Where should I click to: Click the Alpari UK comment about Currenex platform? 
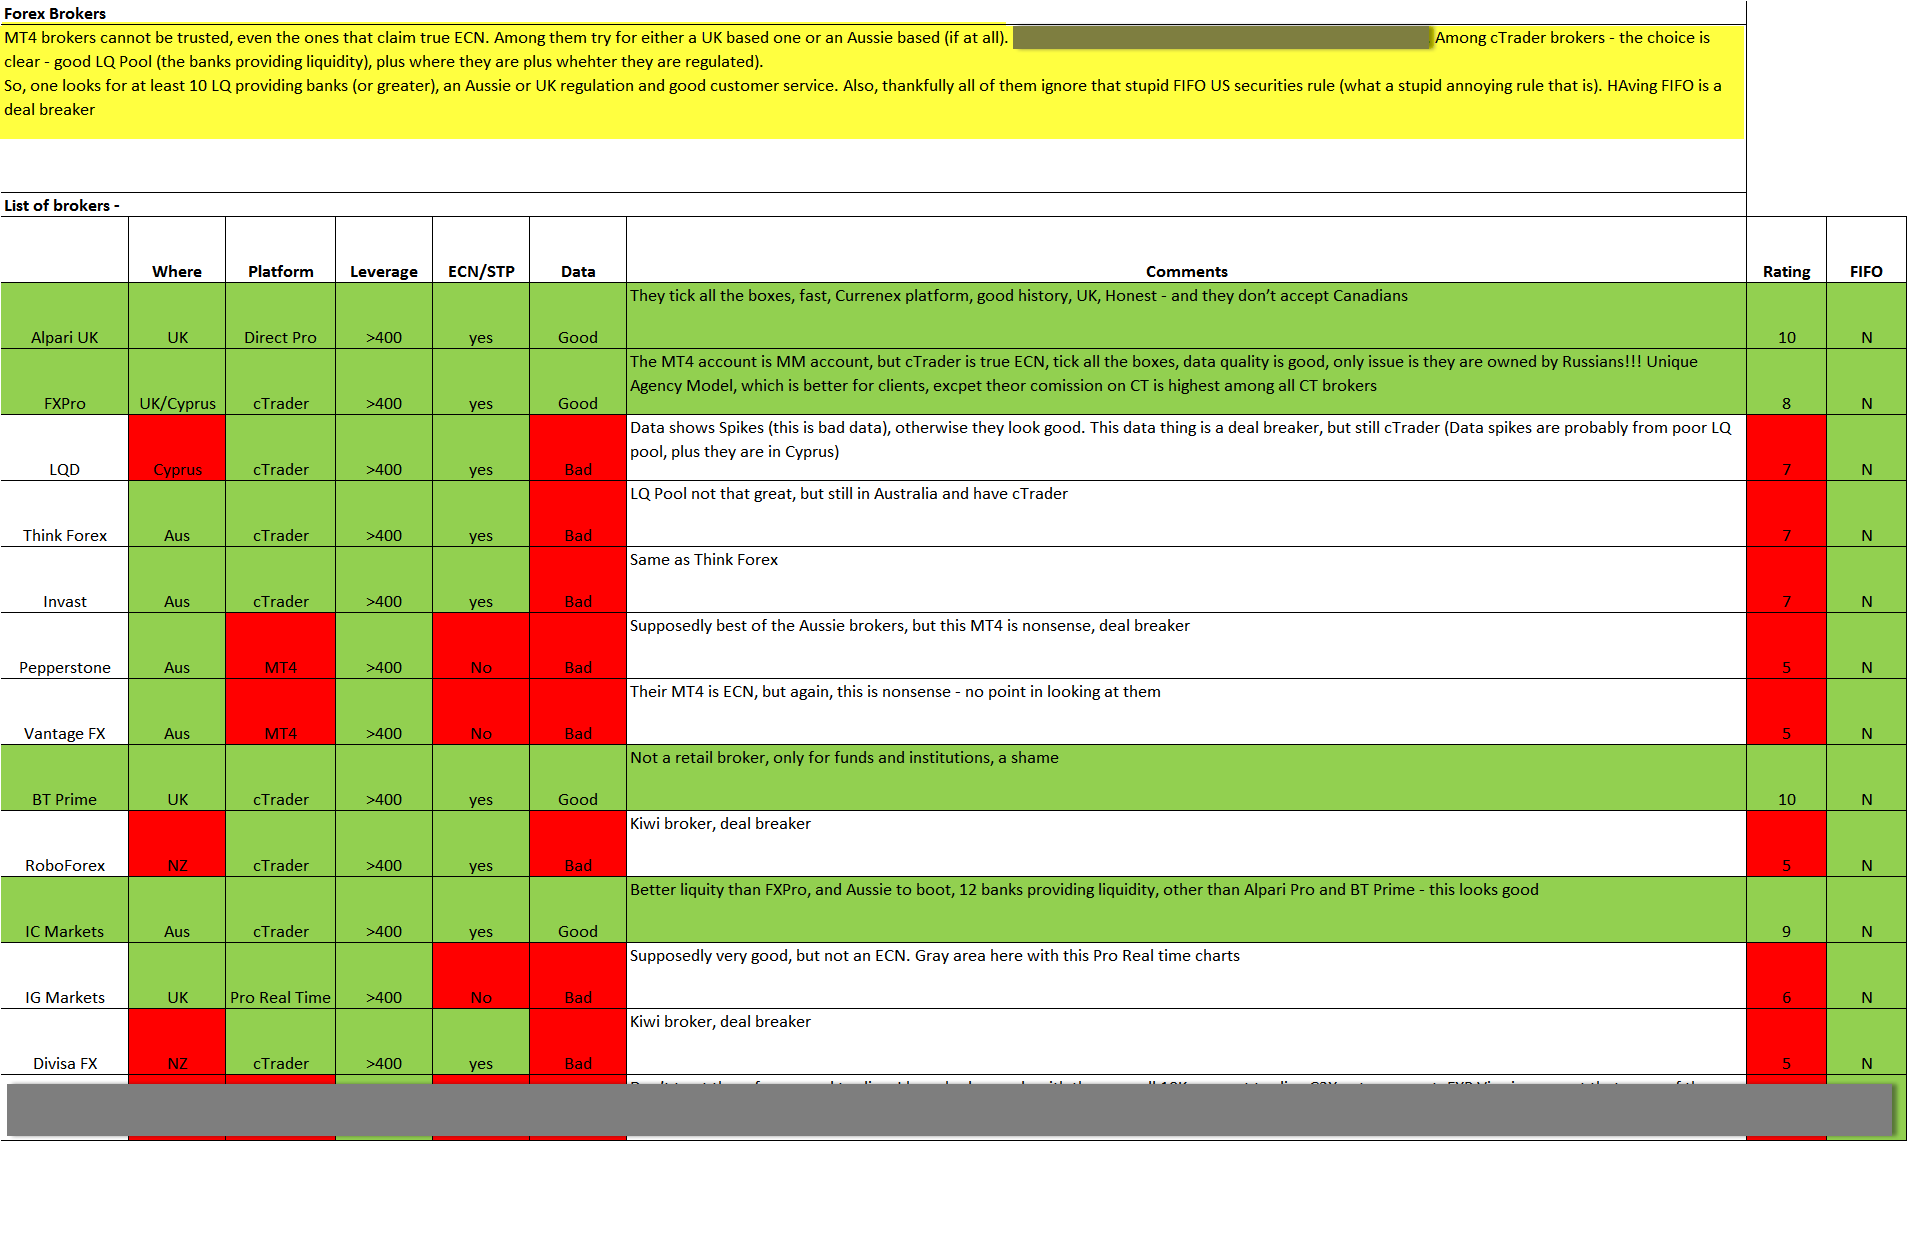1187,316
